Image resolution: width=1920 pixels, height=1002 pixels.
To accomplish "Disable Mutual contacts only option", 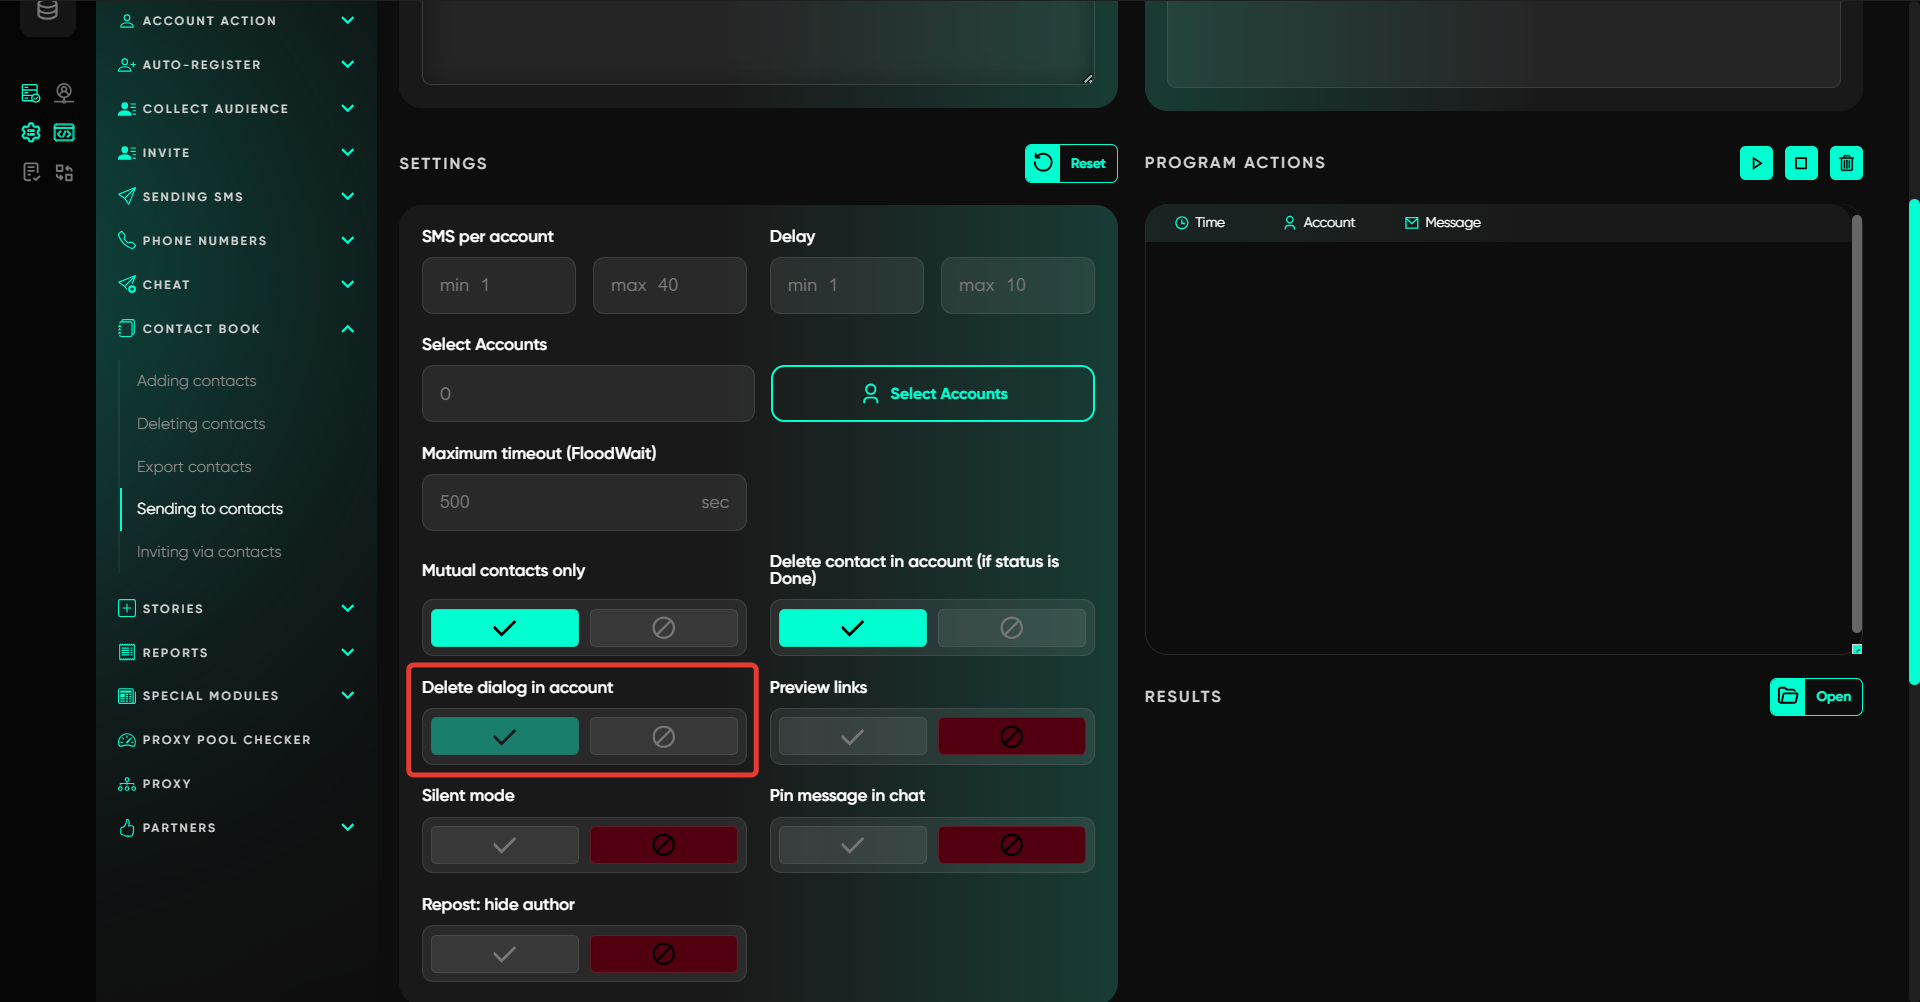I will click(663, 628).
